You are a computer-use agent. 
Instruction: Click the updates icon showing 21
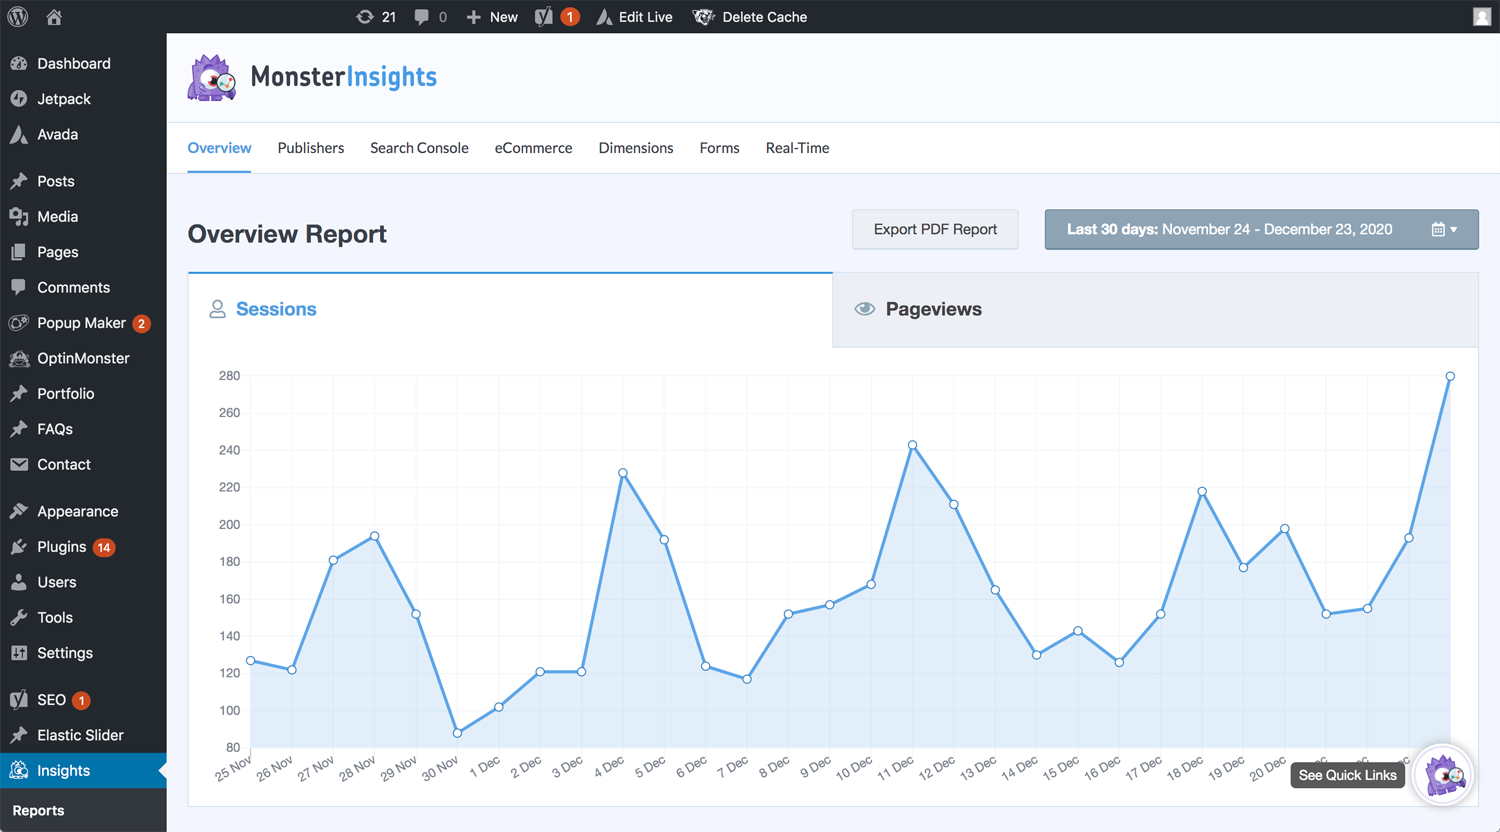tap(365, 17)
